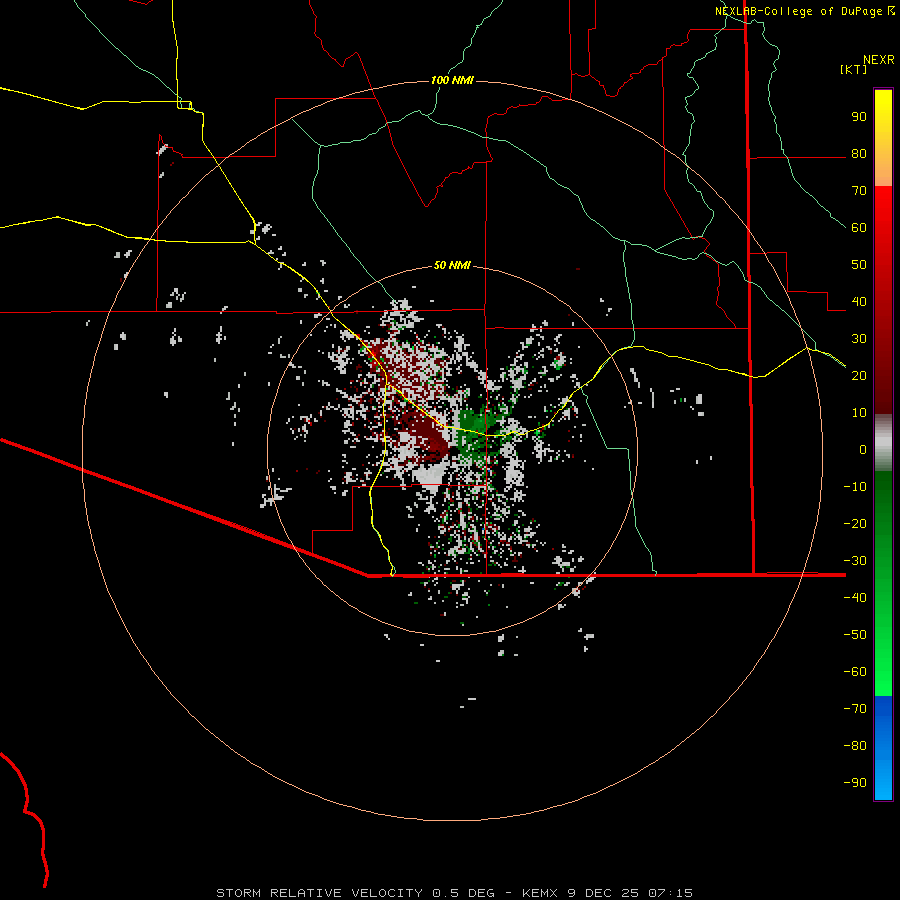Click the -20 value on velocity scale
The height and width of the screenshot is (900, 900).
[855, 523]
